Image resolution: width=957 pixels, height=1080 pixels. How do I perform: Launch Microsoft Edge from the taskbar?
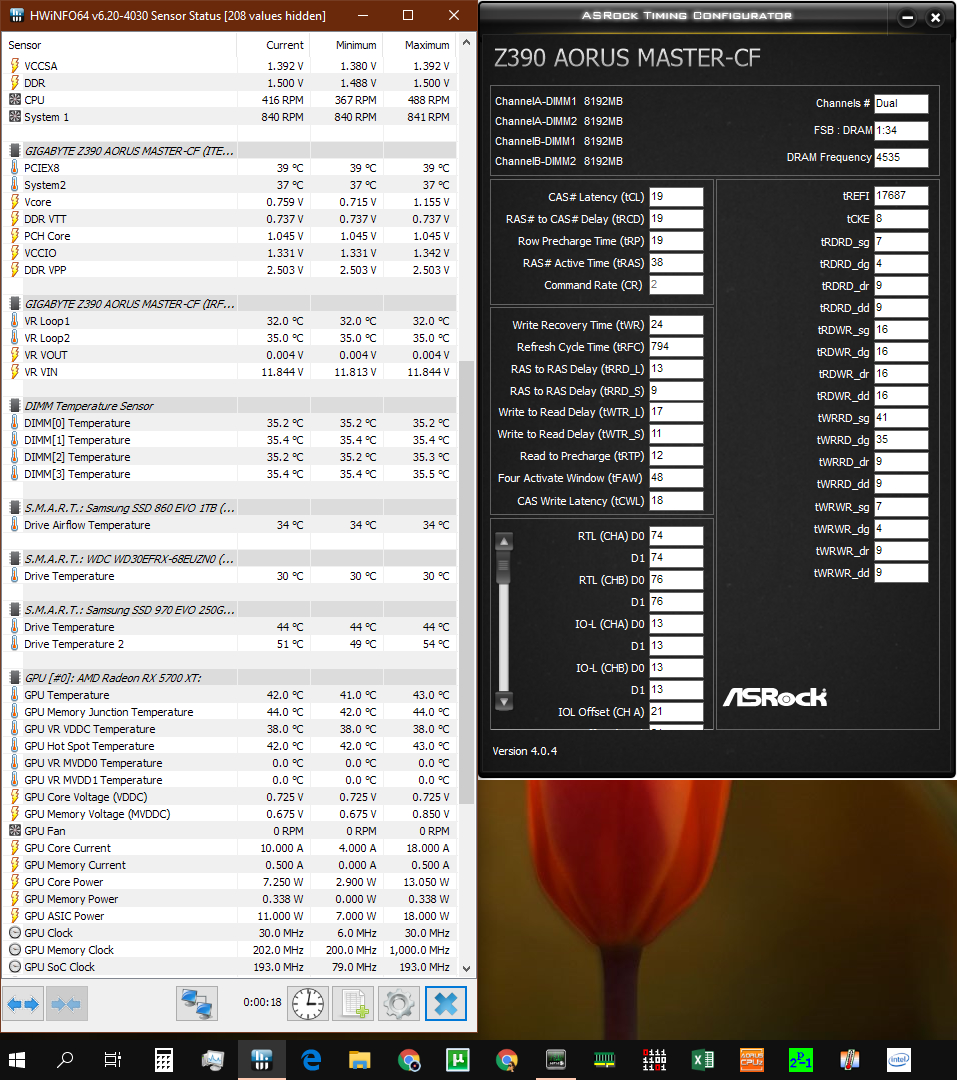(311, 1059)
